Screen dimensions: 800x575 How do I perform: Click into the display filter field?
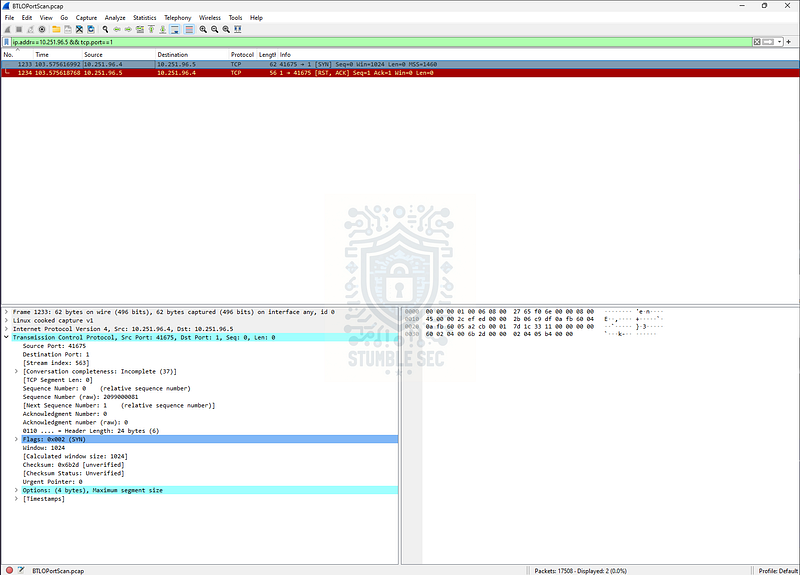point(382,42)
